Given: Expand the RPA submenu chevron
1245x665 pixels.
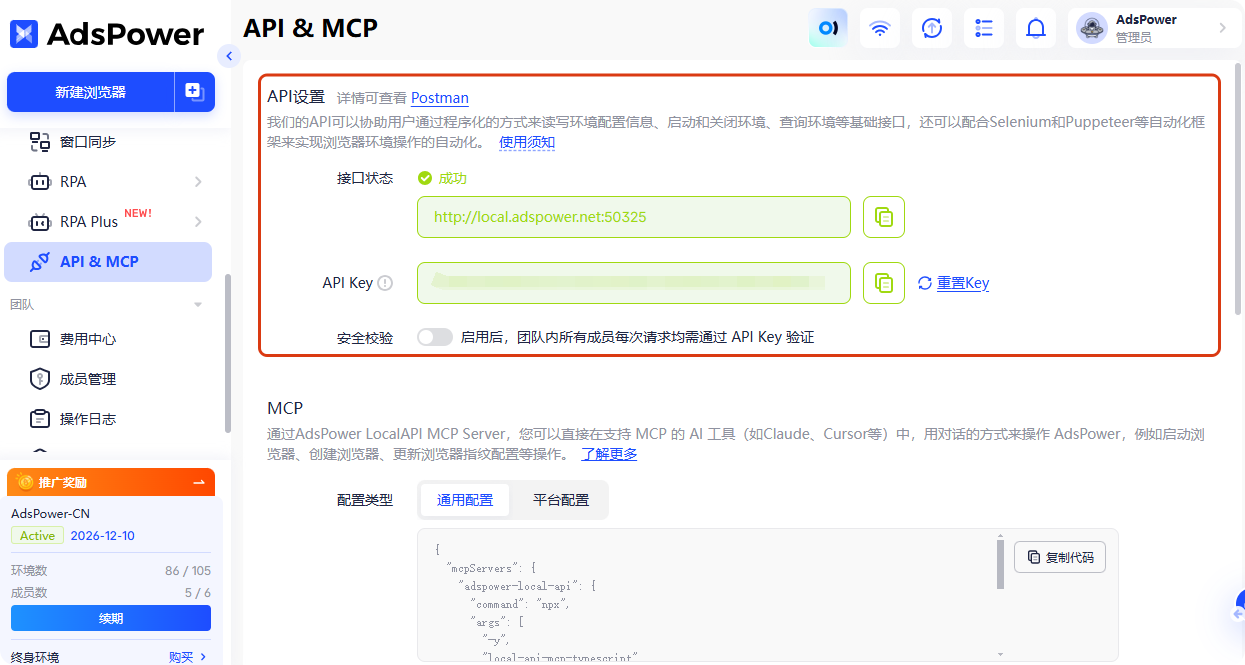Looking at the screenshot, I should tap(198, 182).
